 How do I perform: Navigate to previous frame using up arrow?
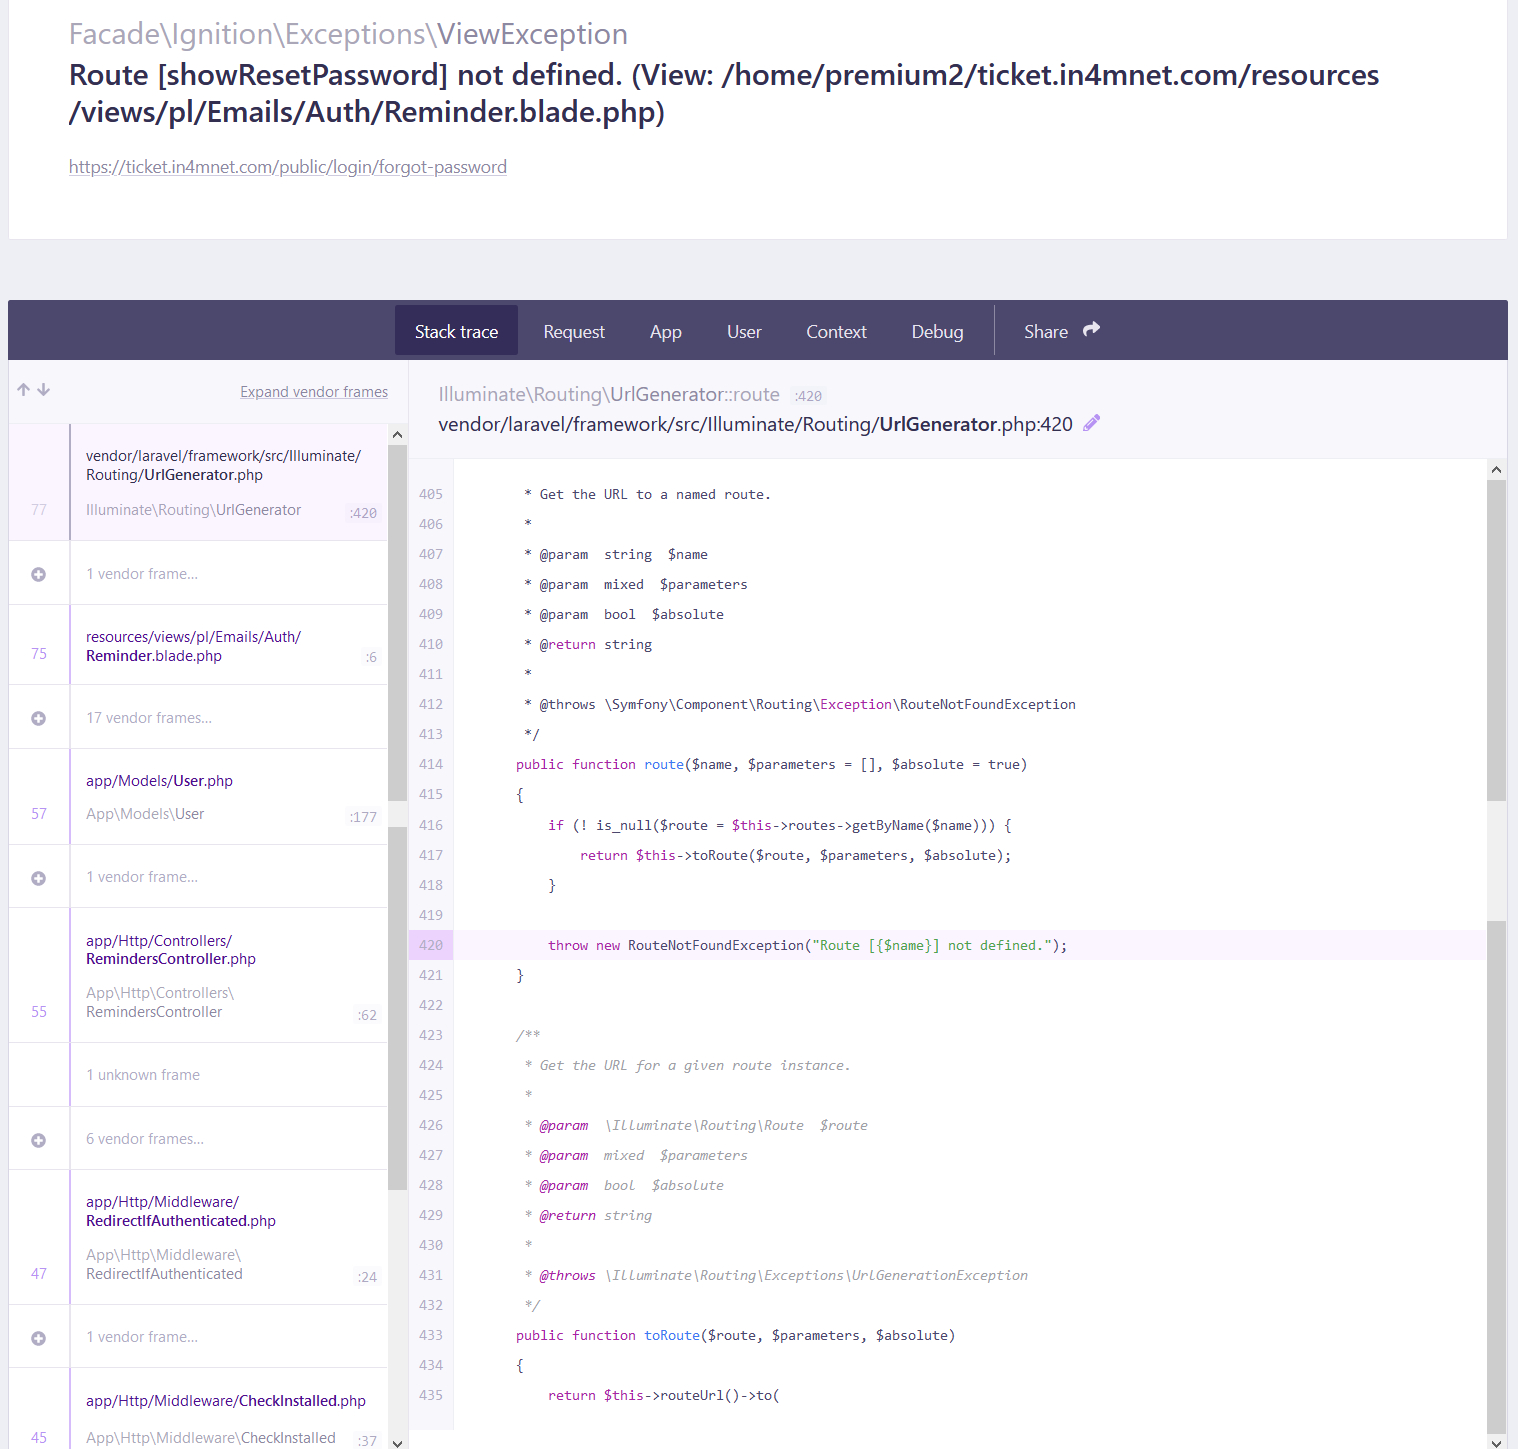23,389
